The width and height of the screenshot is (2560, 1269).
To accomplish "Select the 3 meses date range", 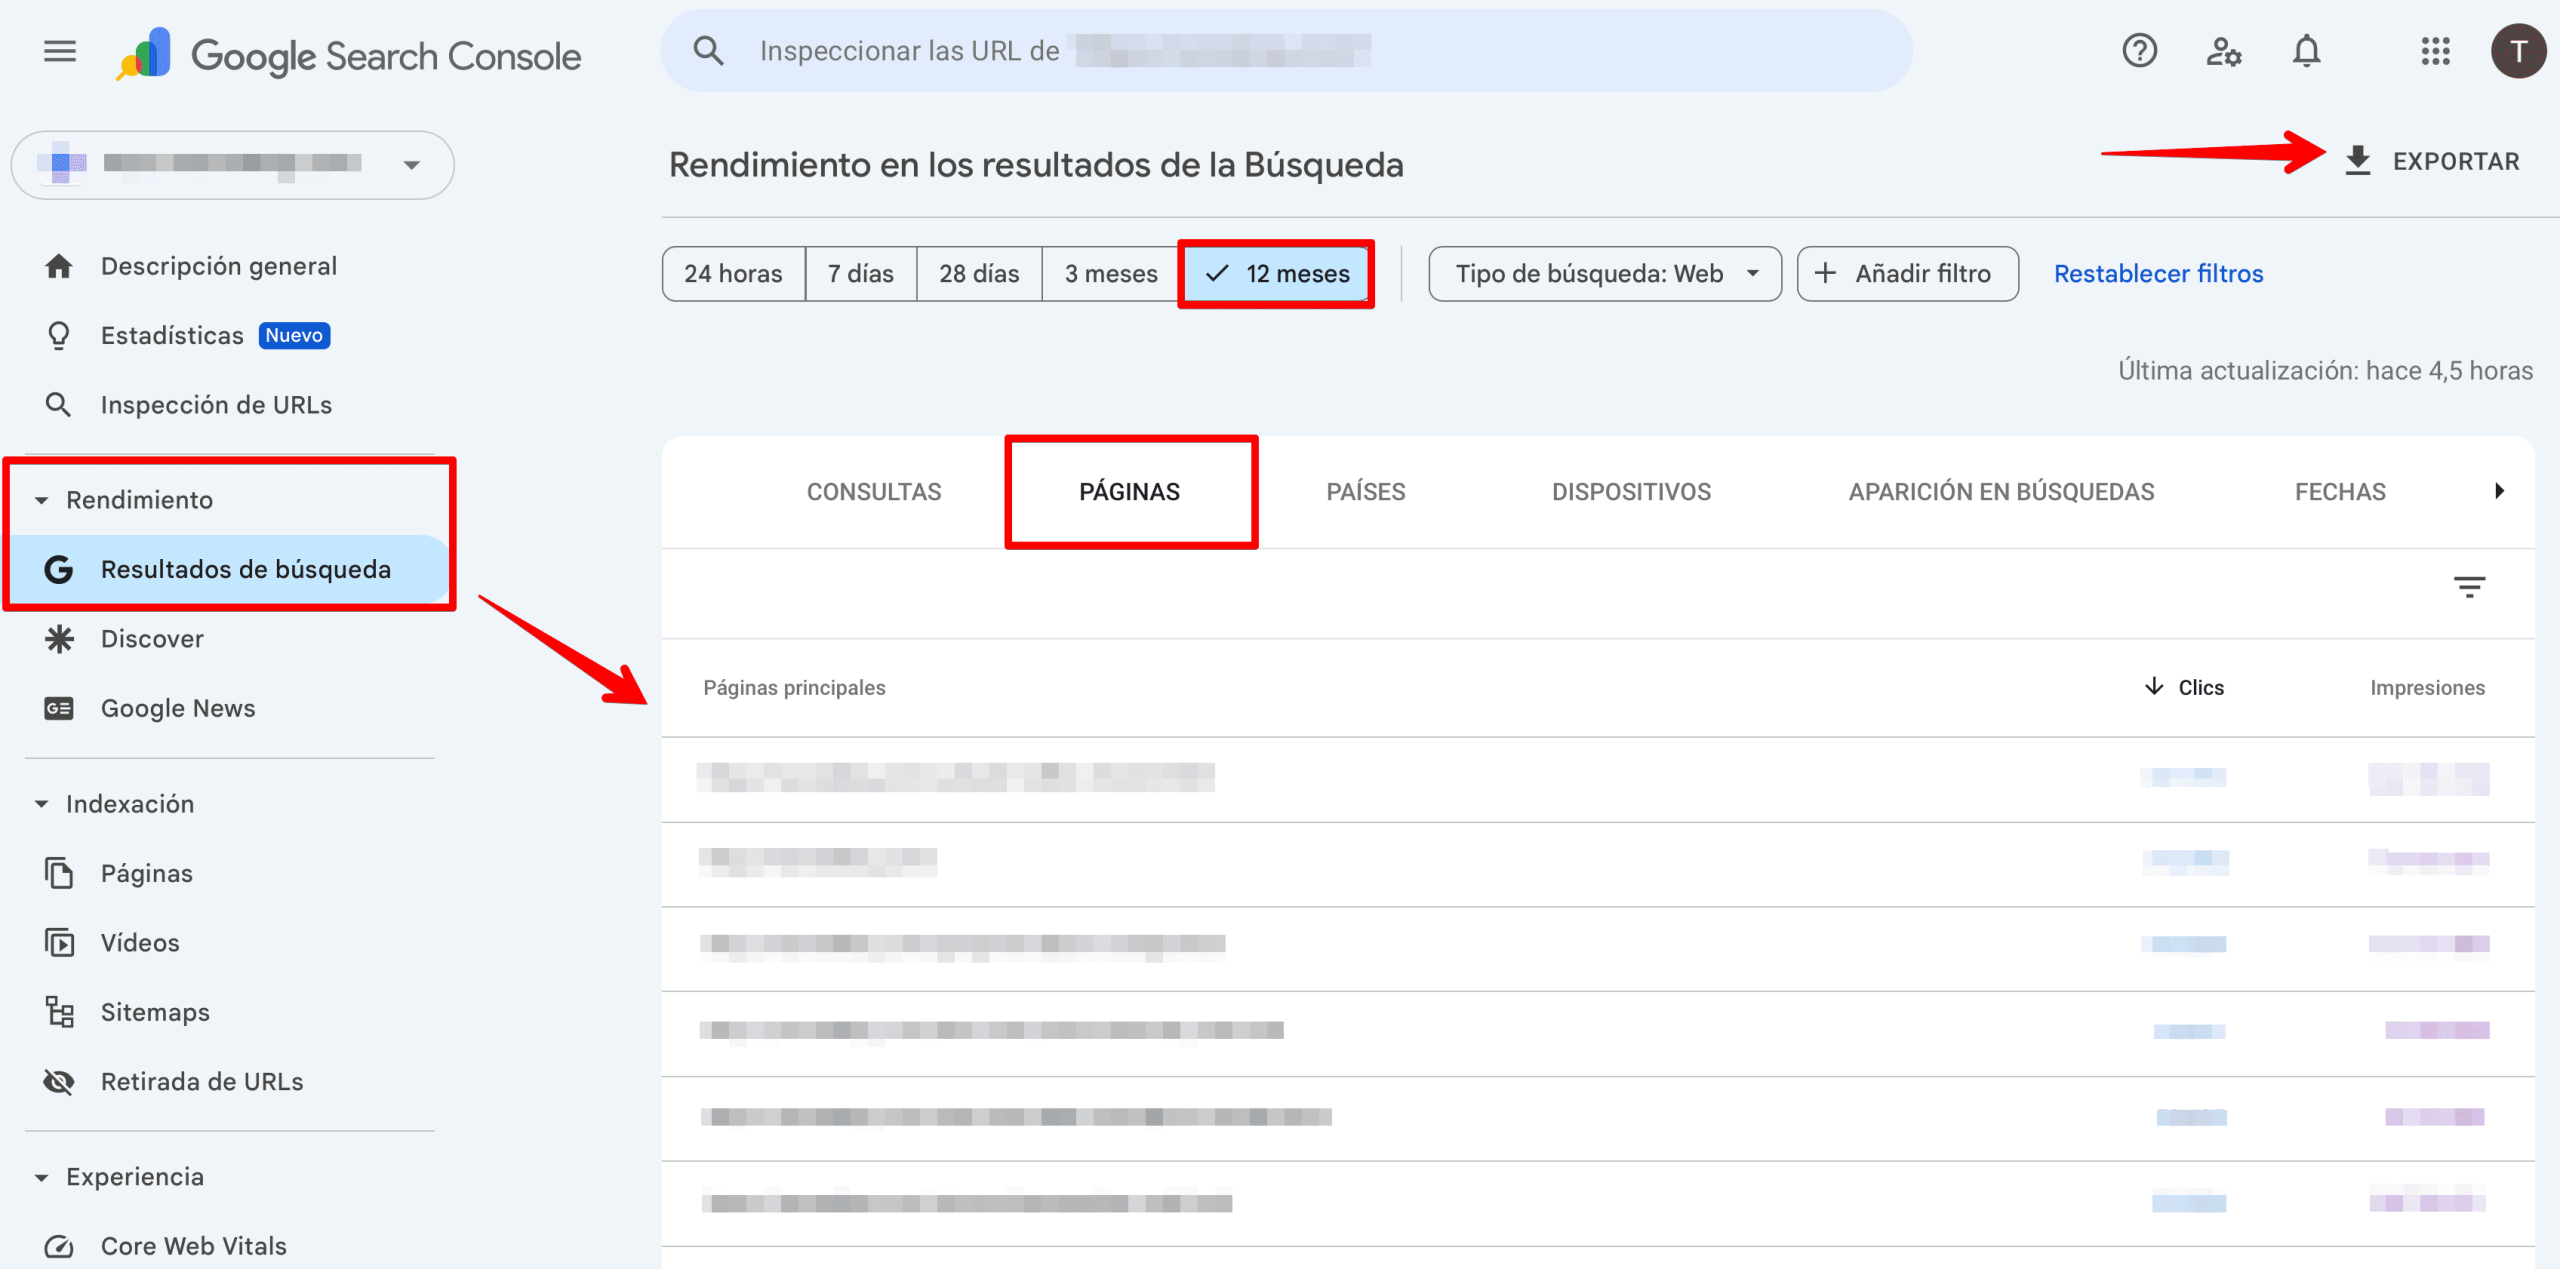I will pyautogui.click(x=1111, y=274).
